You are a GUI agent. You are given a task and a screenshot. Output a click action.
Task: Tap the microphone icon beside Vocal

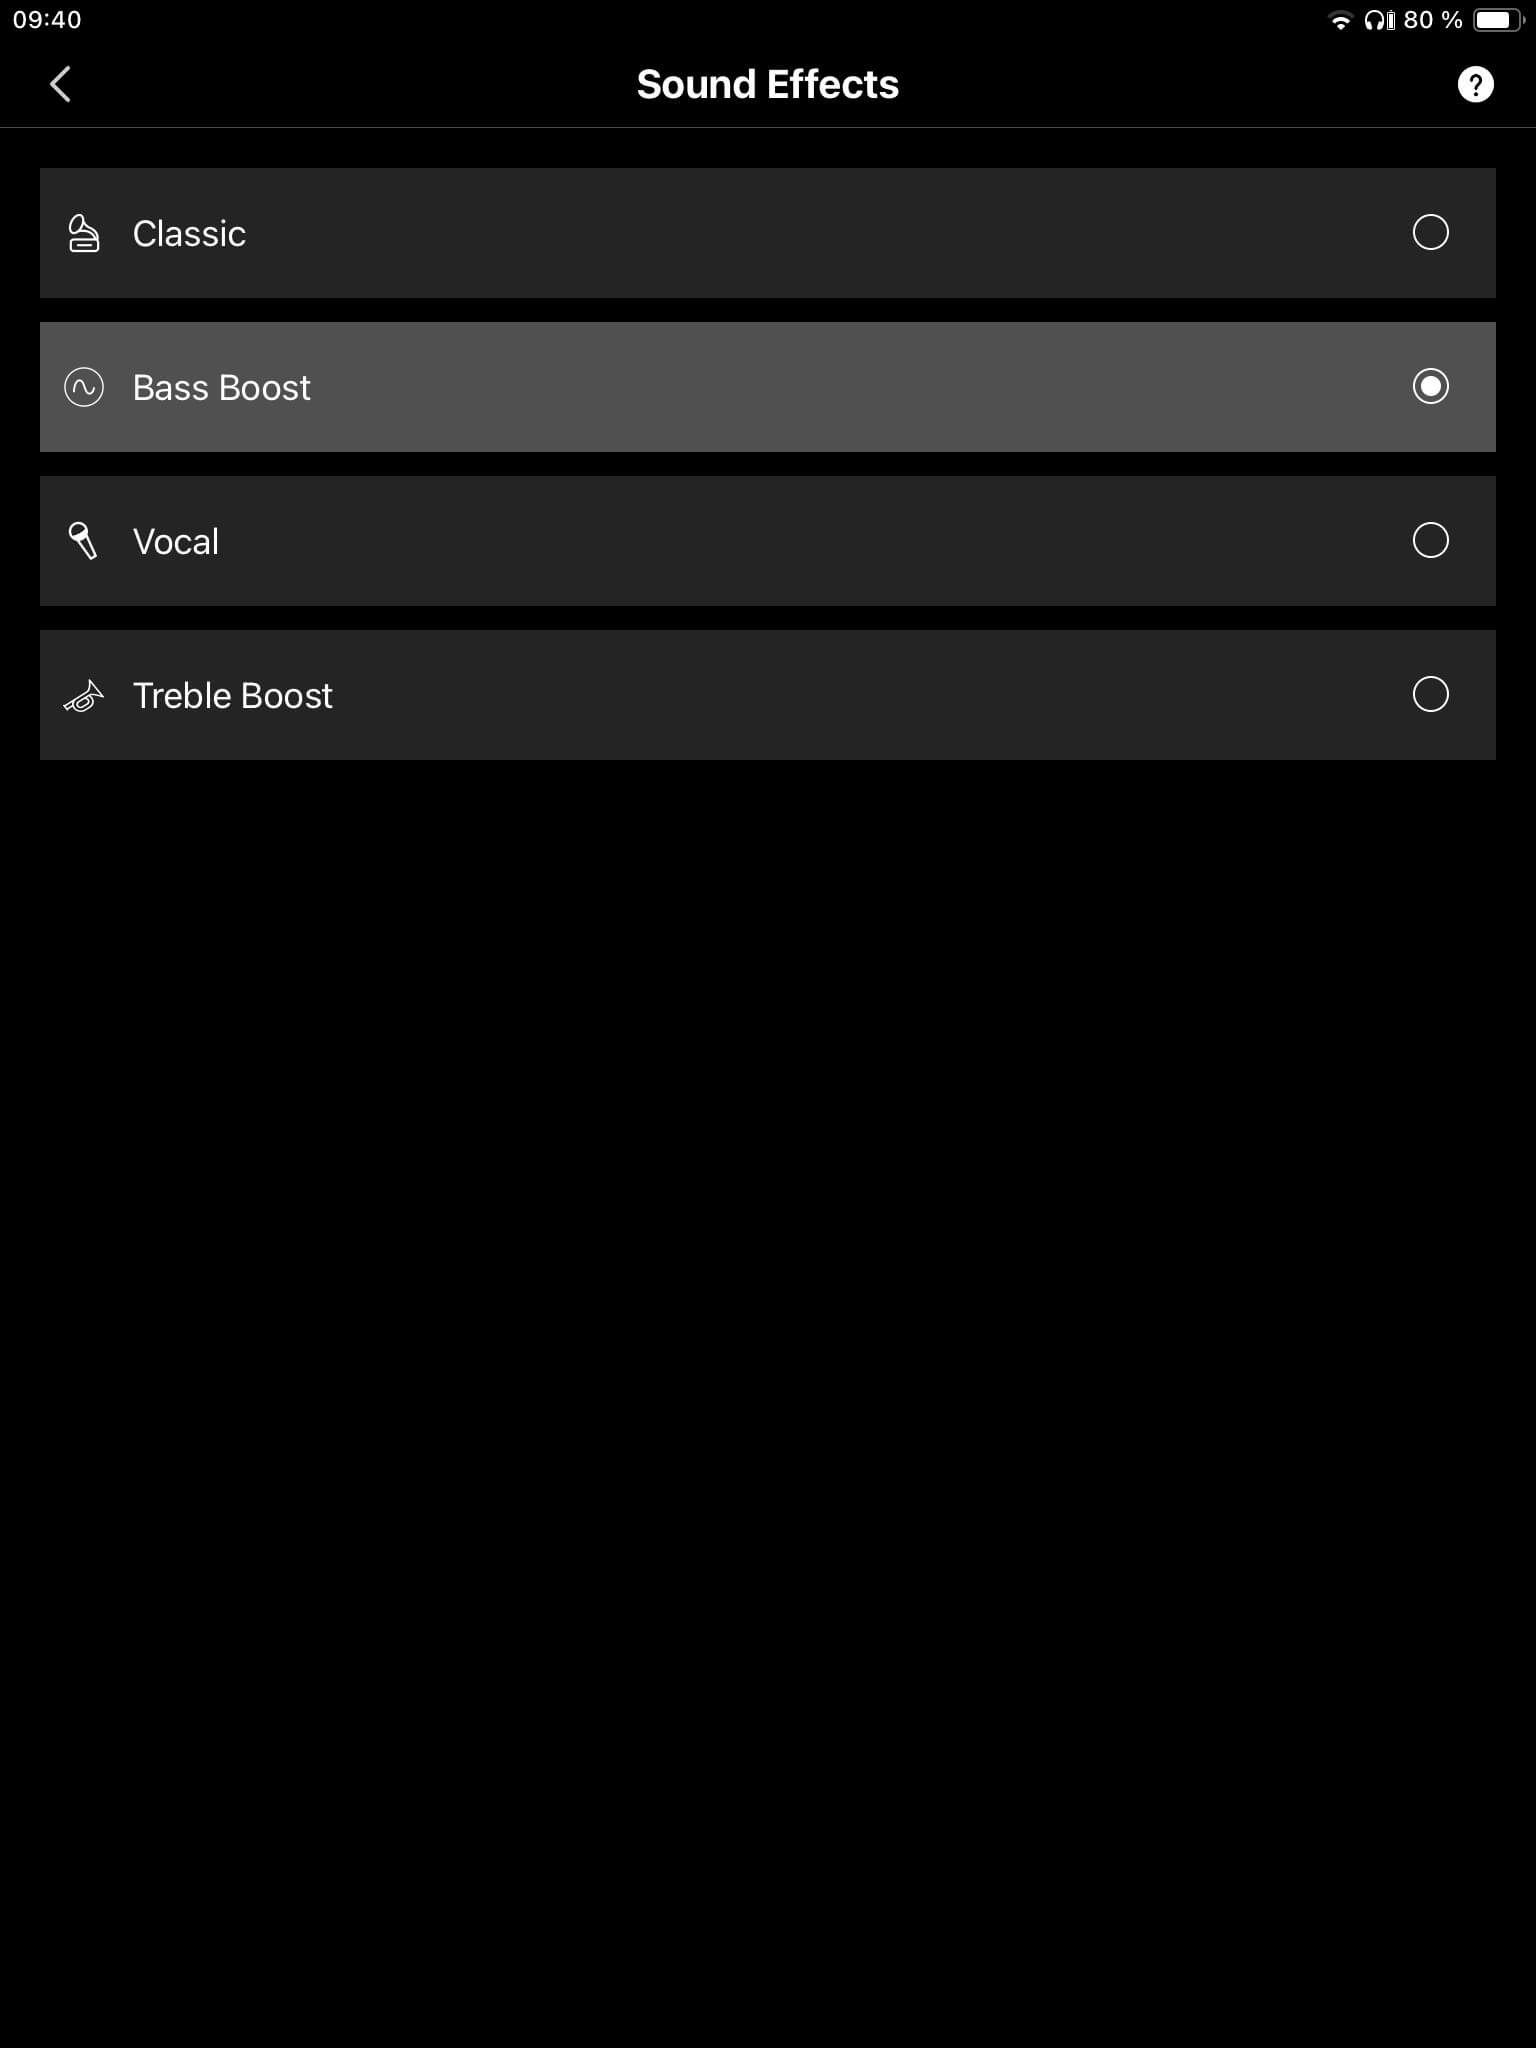83,541
